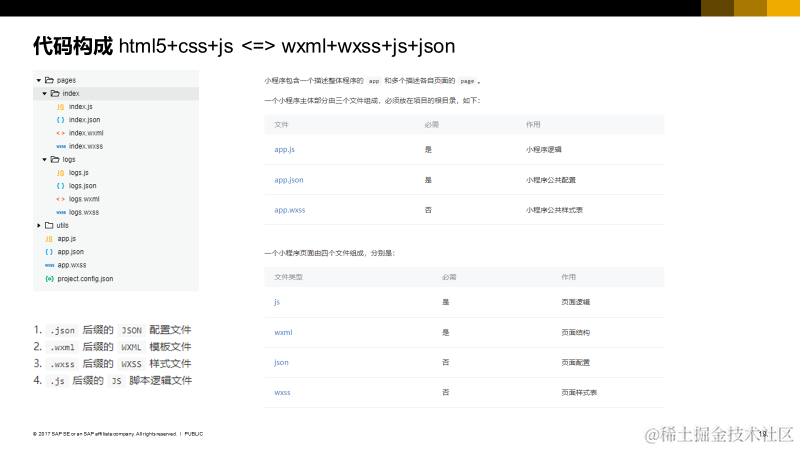This screenshot has width=800, height=450.
Task: Click the 文件类型 column header
Action: point(288,277)
